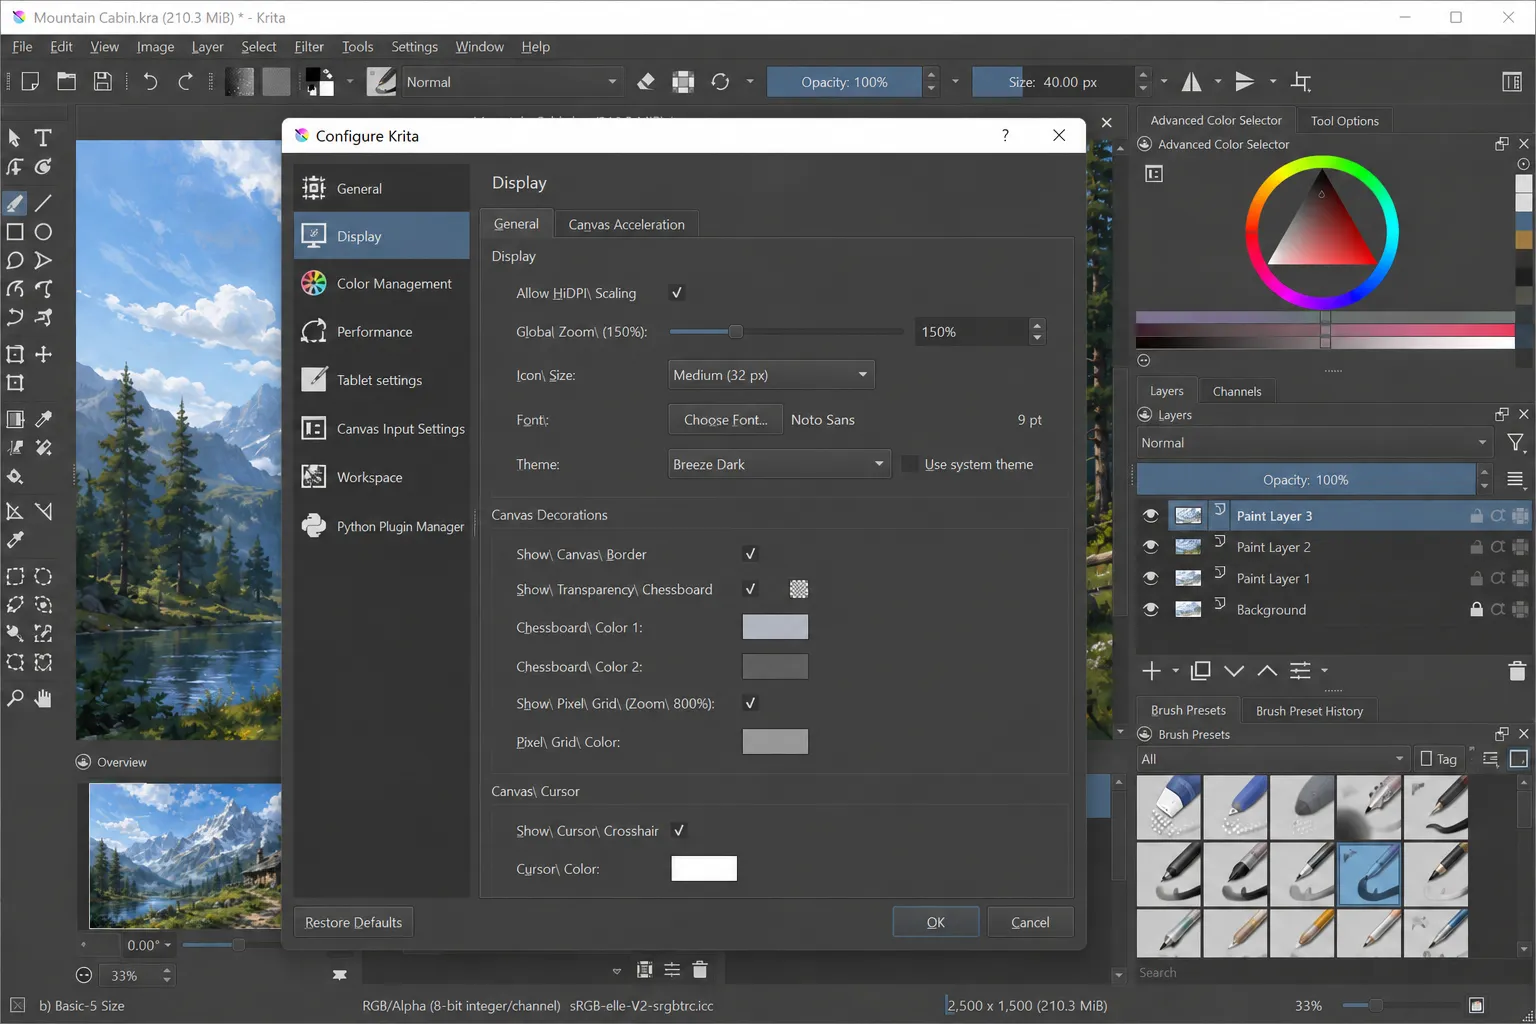
Task: Toggle Show Cursor Crosshair checkbox
Action: 679,830
